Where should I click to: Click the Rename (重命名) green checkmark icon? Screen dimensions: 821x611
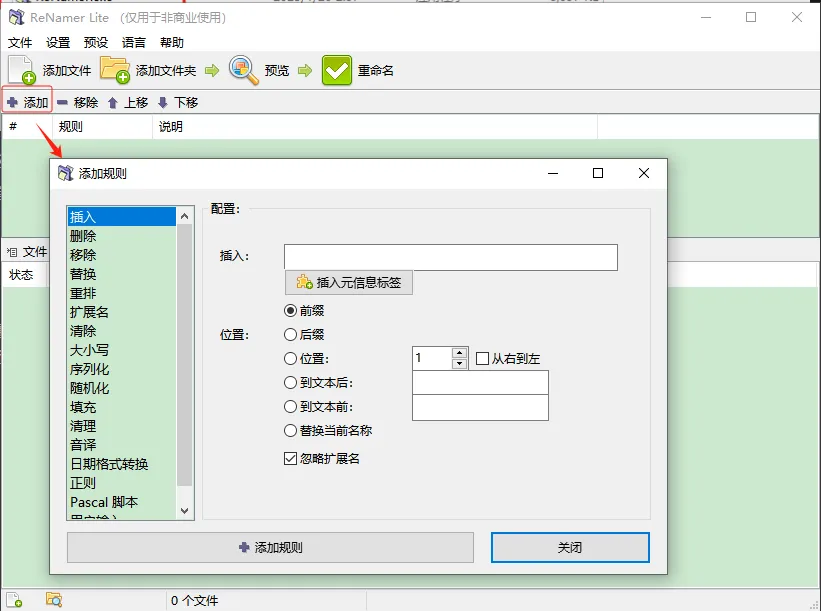(x=337, y=70)
